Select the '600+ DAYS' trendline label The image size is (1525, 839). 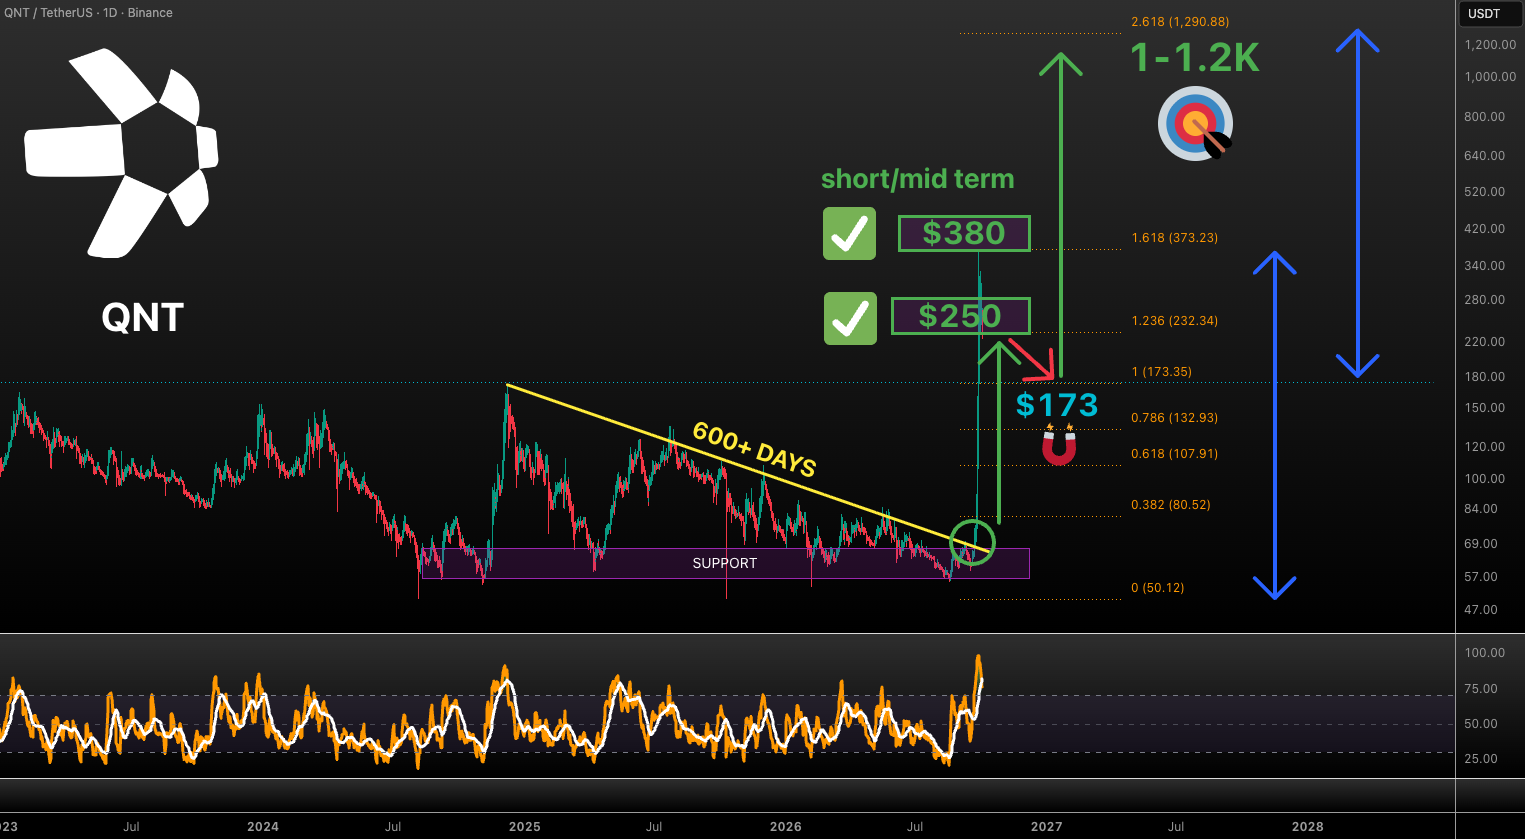point(755,449)
